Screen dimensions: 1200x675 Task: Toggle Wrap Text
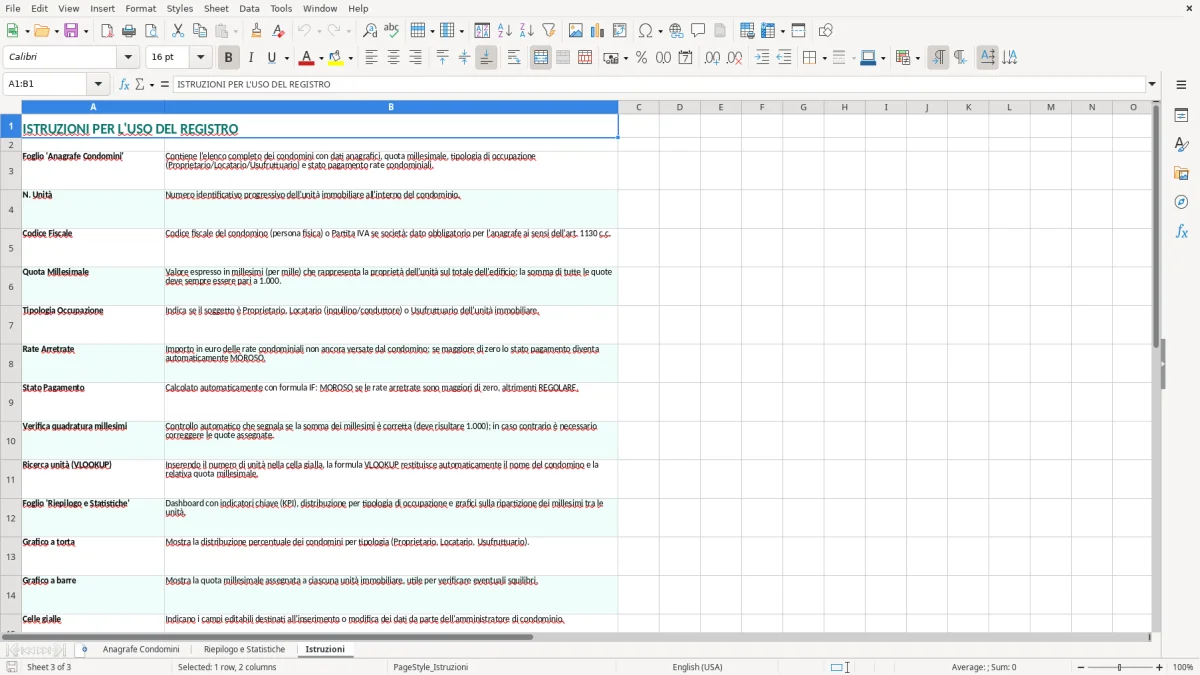[514, 58]
